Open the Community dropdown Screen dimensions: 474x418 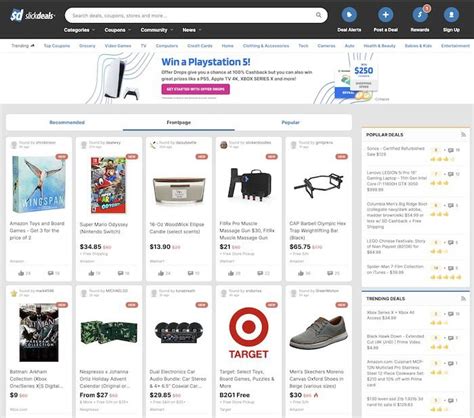click(x=157, y=30)
